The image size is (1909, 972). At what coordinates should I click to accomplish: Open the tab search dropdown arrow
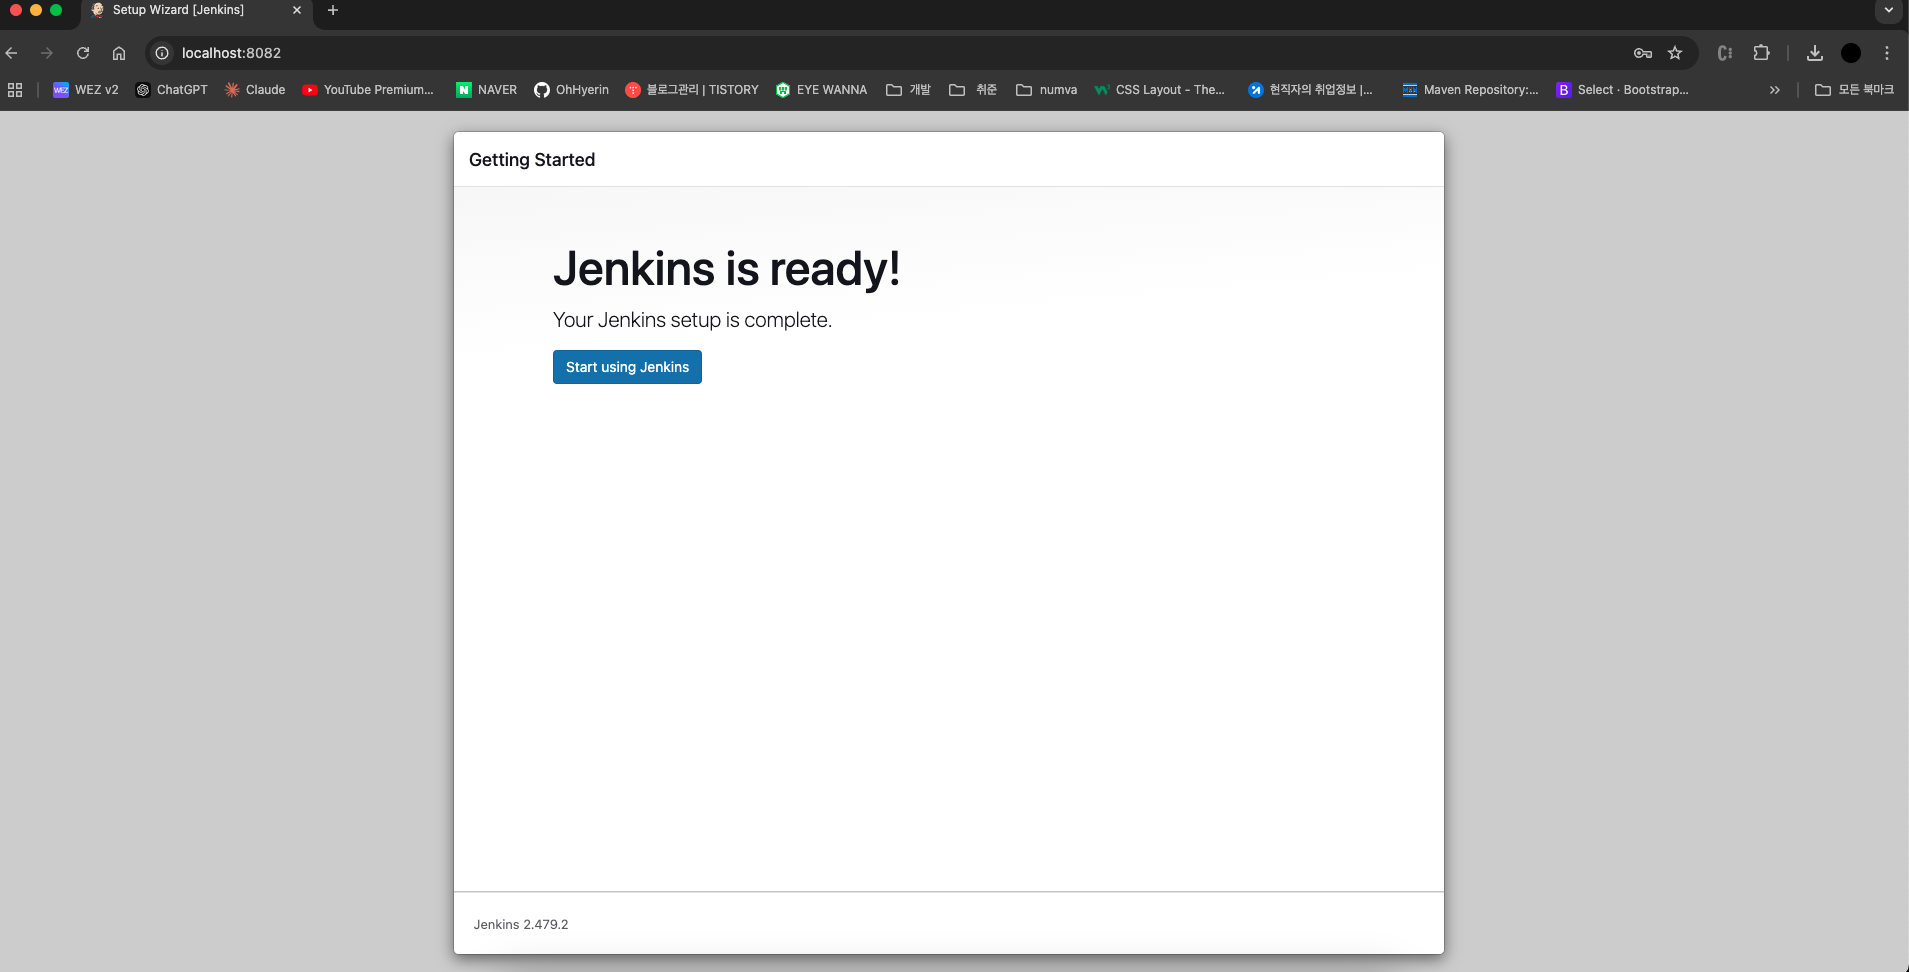click(x=1889, y=10)
